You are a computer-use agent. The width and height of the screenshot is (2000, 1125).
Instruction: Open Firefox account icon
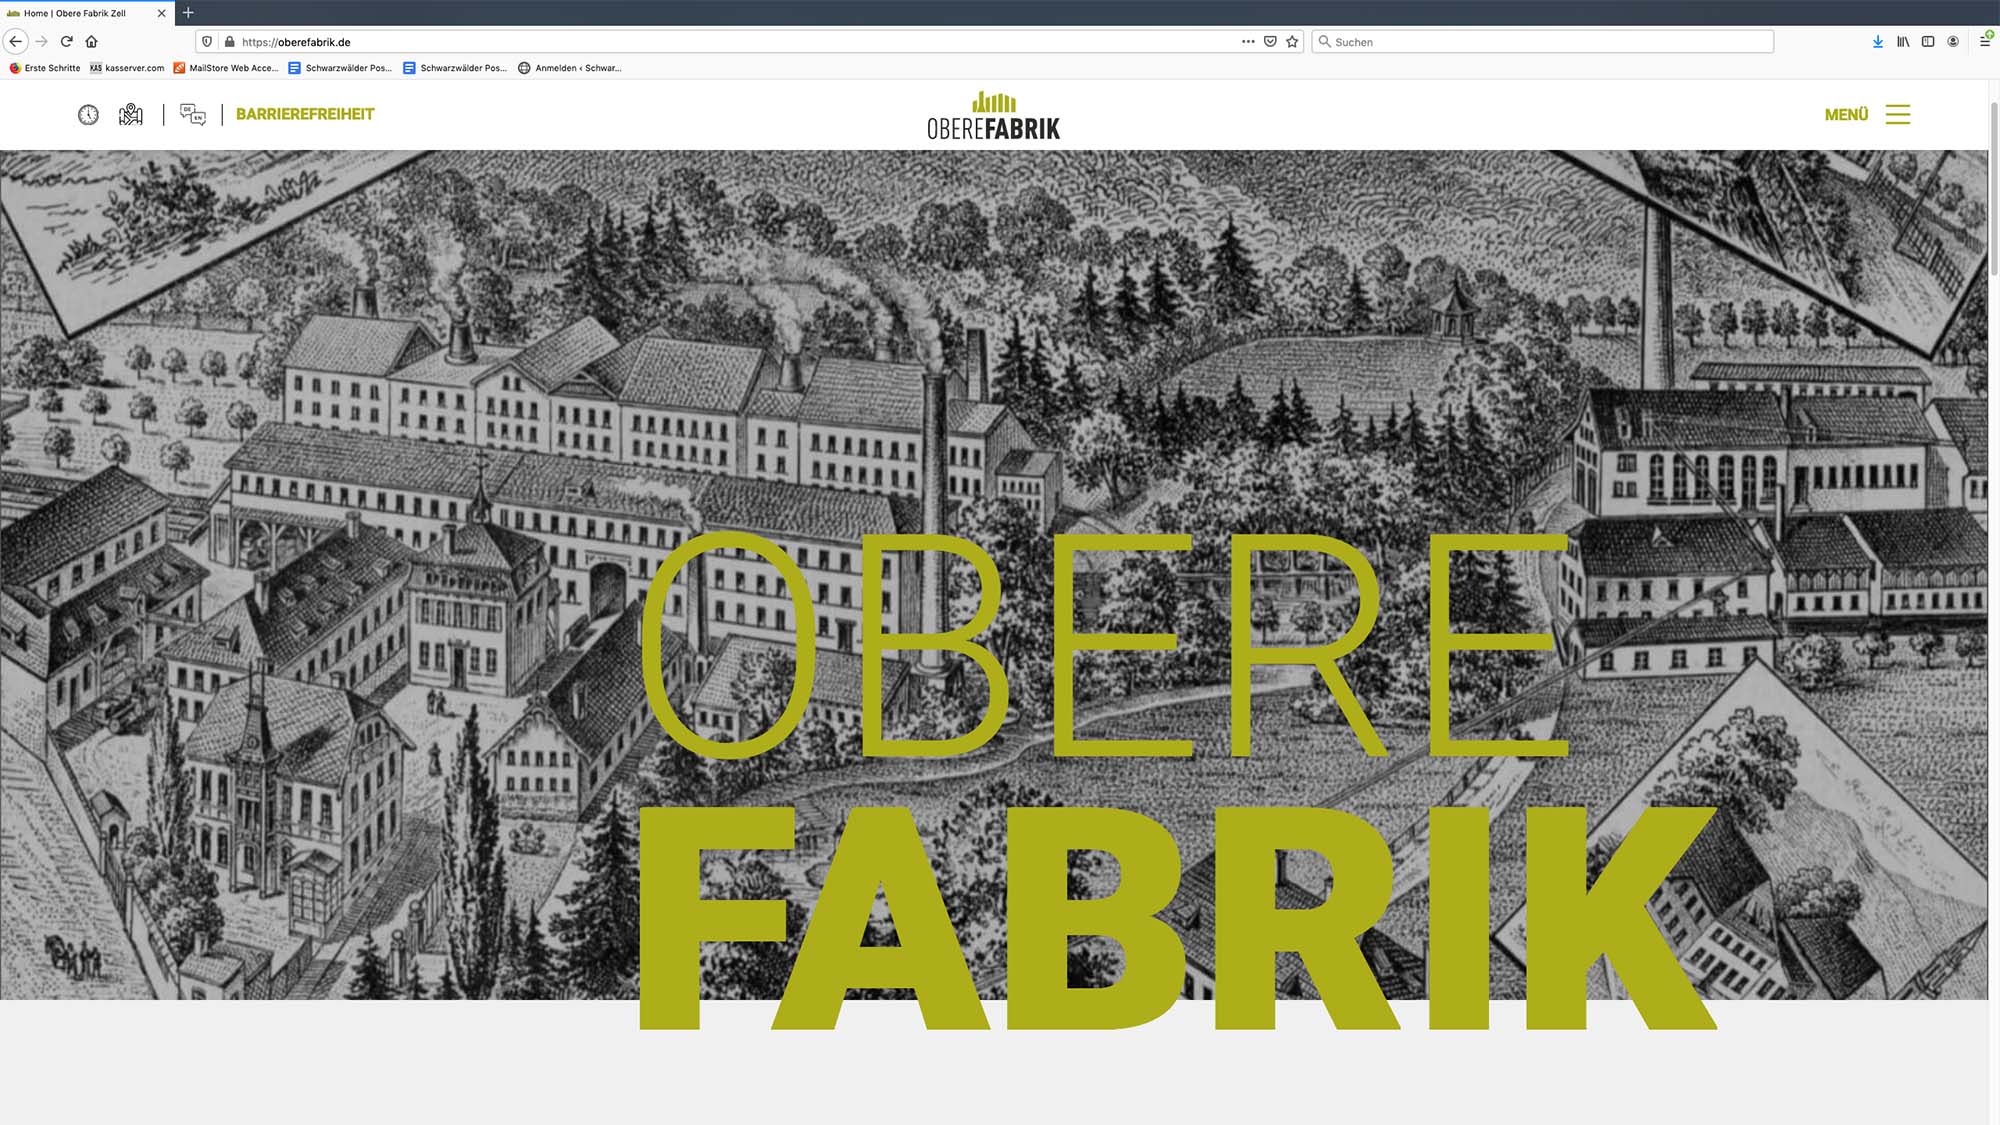1953,42
